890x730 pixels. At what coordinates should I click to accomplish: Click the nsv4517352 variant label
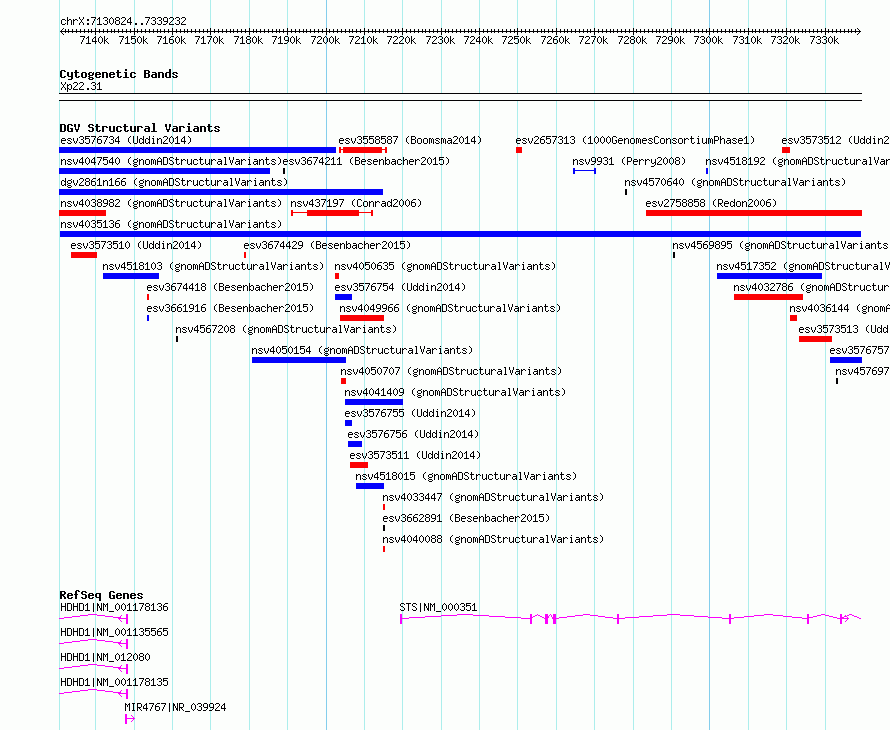point(803,266)
